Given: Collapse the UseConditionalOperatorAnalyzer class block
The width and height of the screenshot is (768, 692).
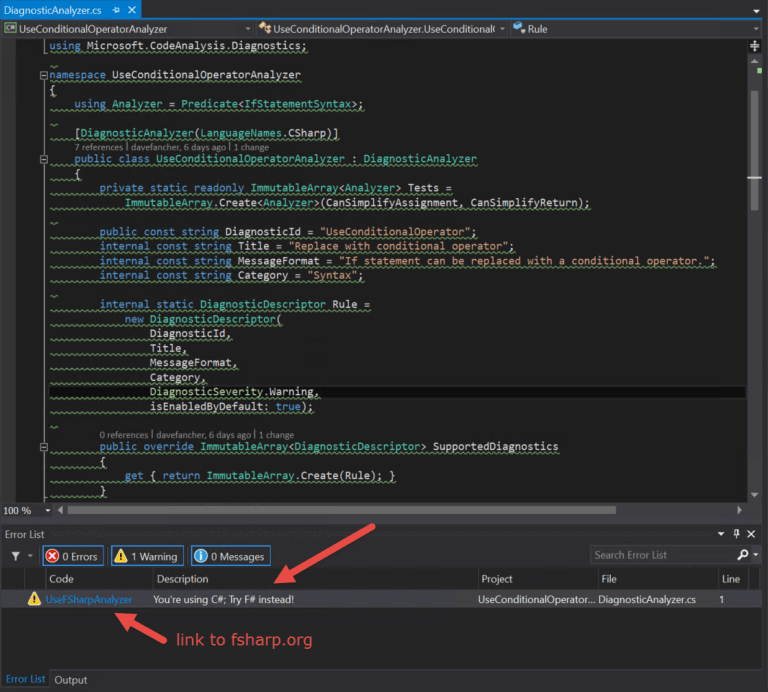Looking at the screenshot, I should (x=44, y=160).
